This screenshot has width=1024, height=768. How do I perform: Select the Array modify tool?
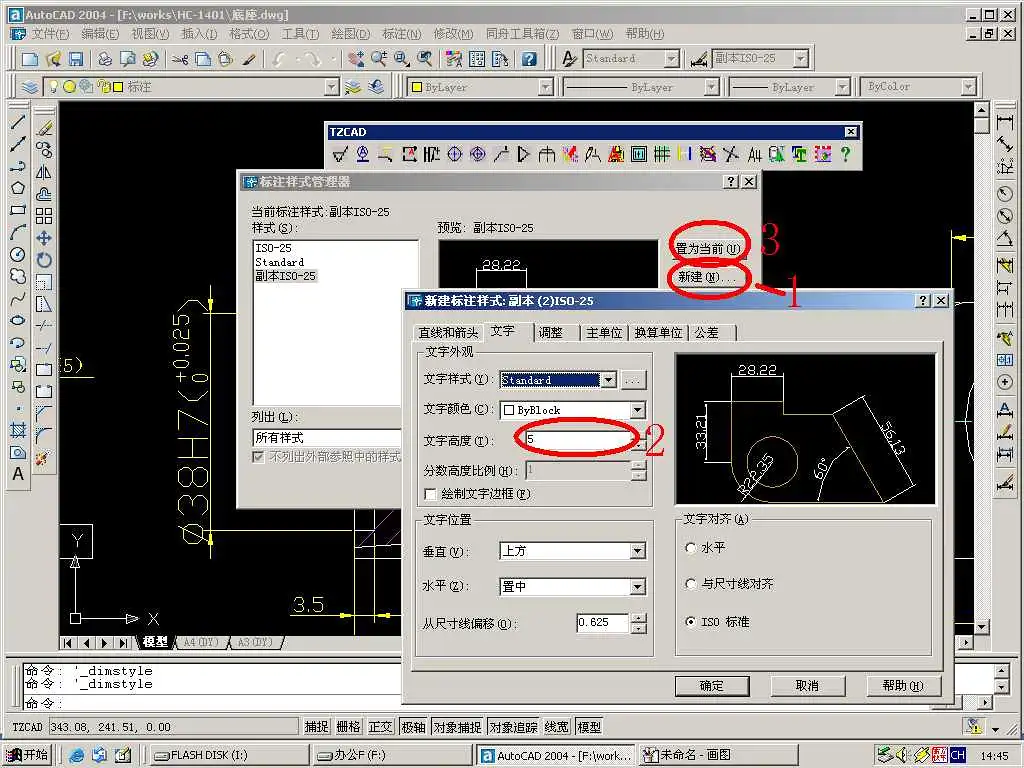(x=44, y=216)
